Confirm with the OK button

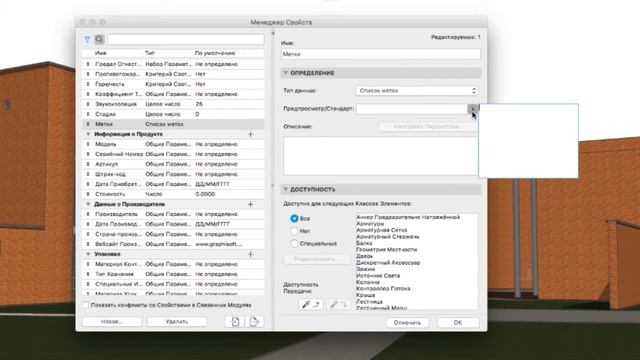point(458,322)
